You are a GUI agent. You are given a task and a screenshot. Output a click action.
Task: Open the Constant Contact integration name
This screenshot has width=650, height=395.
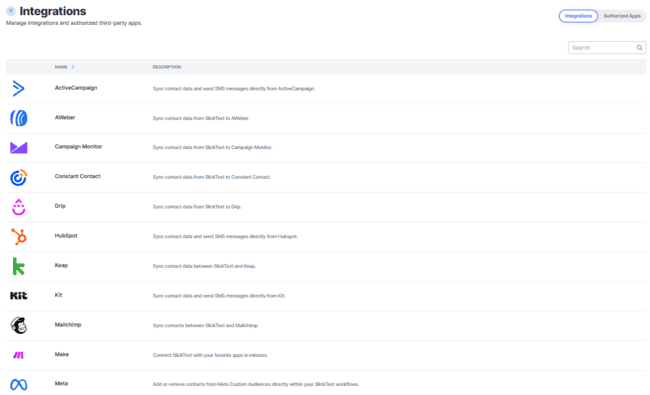[78, 176]
